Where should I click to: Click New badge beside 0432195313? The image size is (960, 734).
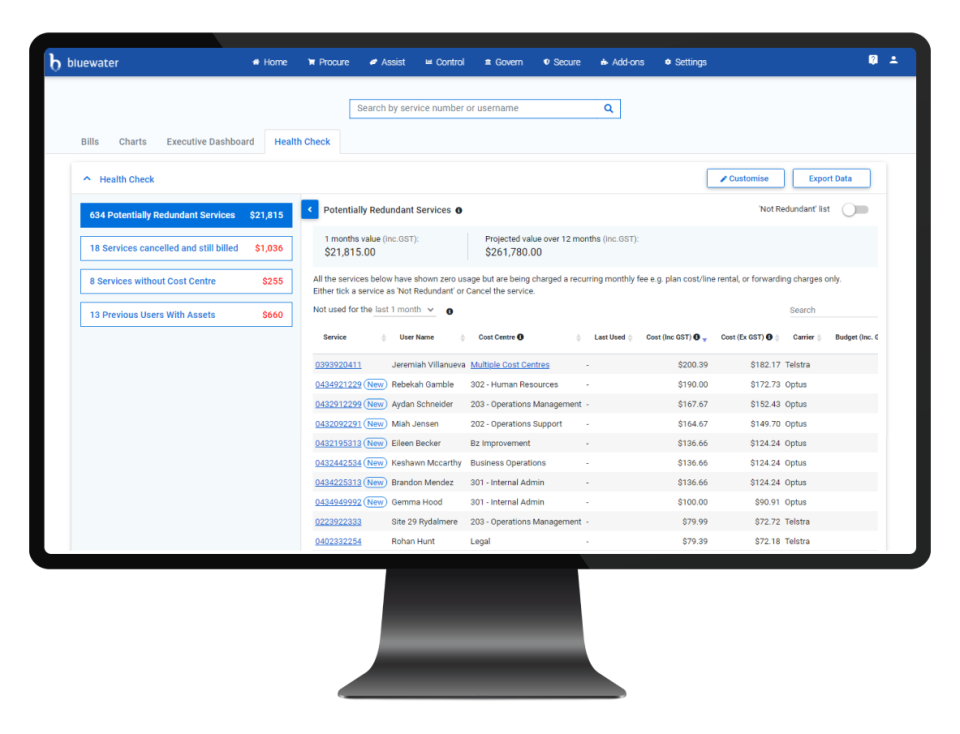point(375,443)
